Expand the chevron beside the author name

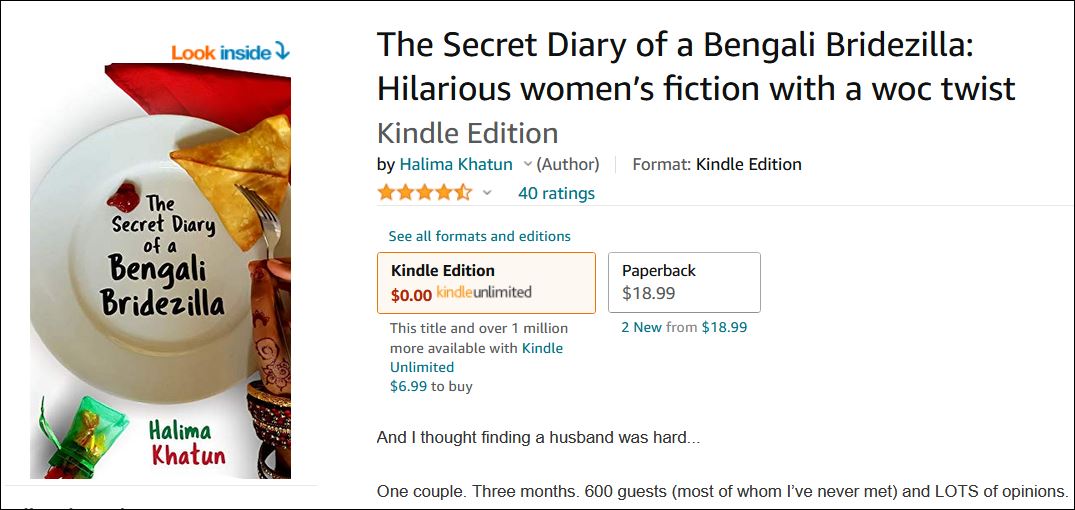(x=528, y=164)
